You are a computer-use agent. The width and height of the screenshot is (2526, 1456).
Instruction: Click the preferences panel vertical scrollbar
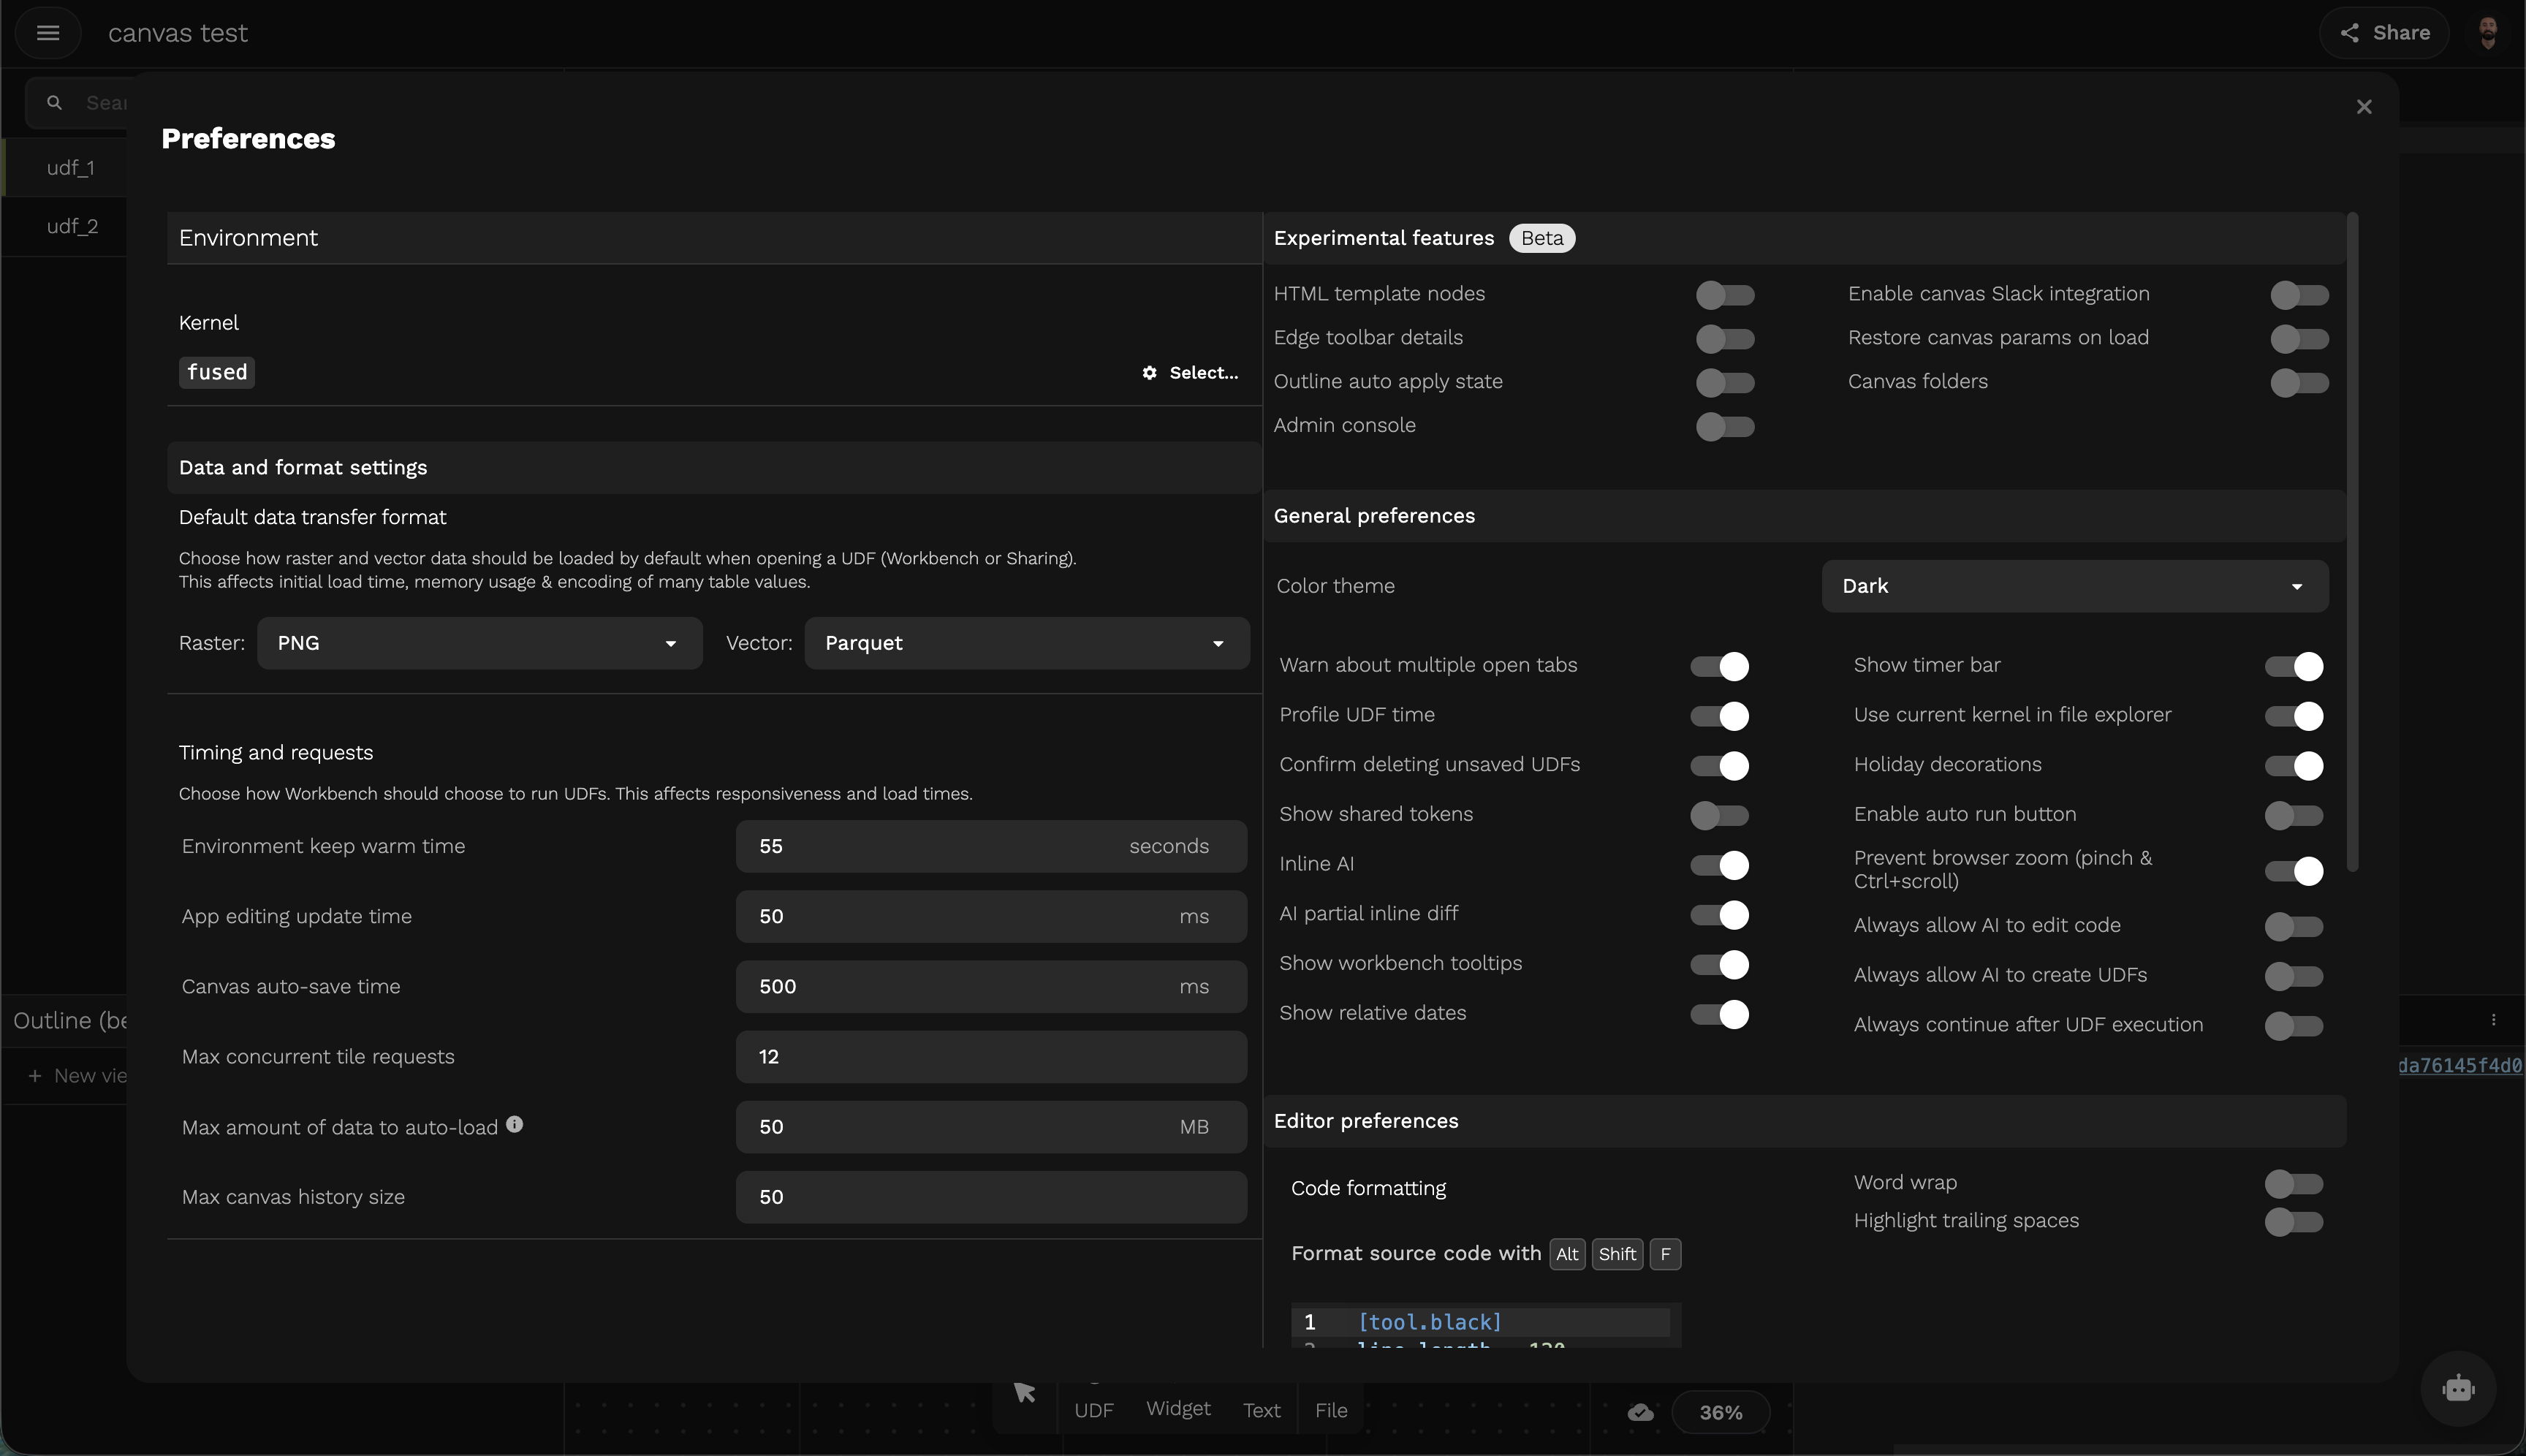2352,541
